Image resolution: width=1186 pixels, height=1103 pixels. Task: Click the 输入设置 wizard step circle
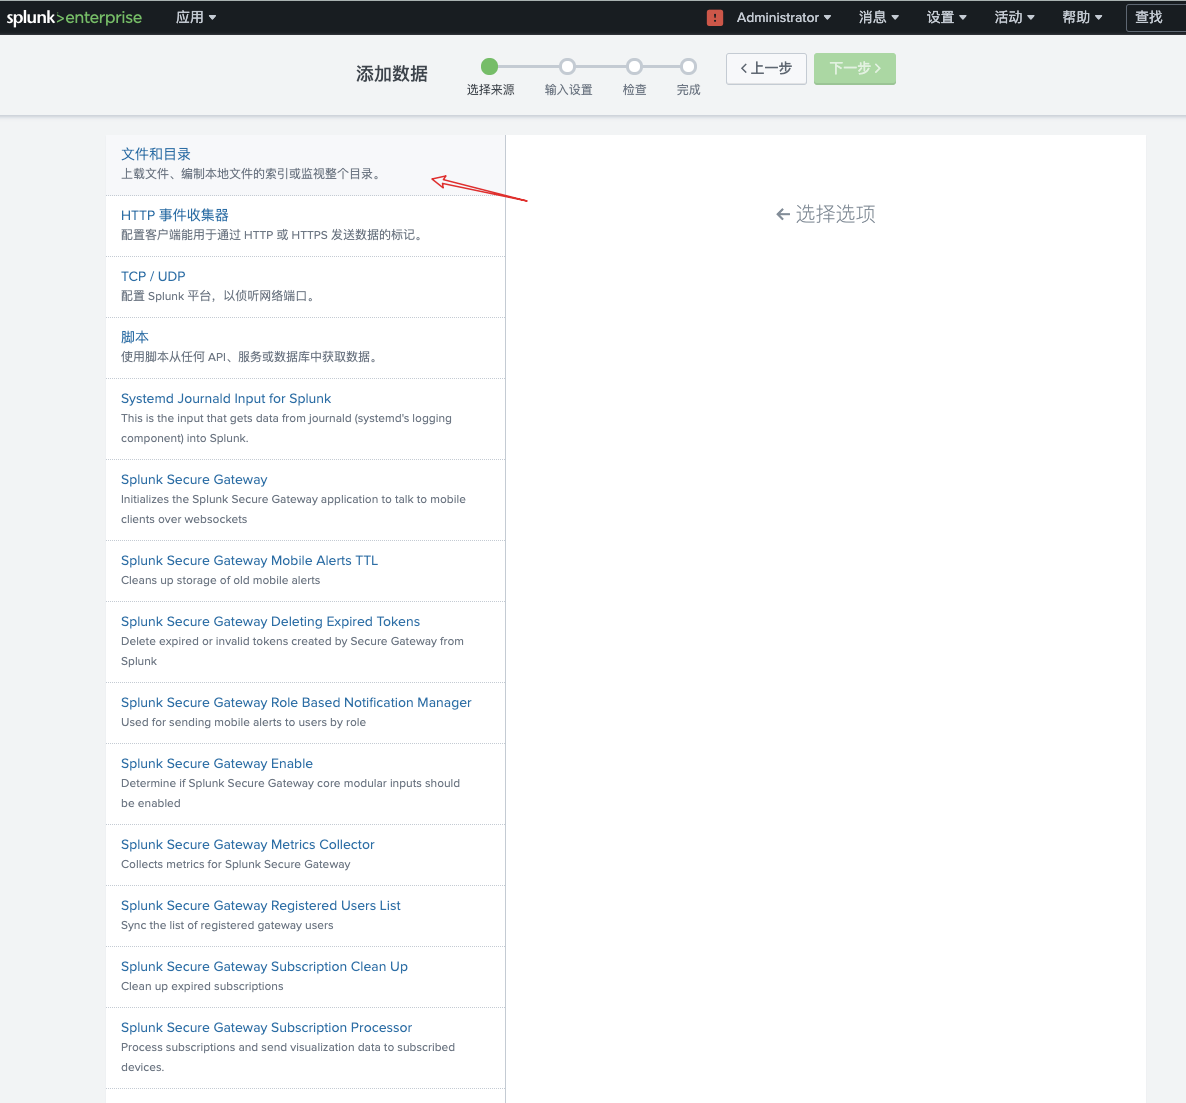(567, 67)
